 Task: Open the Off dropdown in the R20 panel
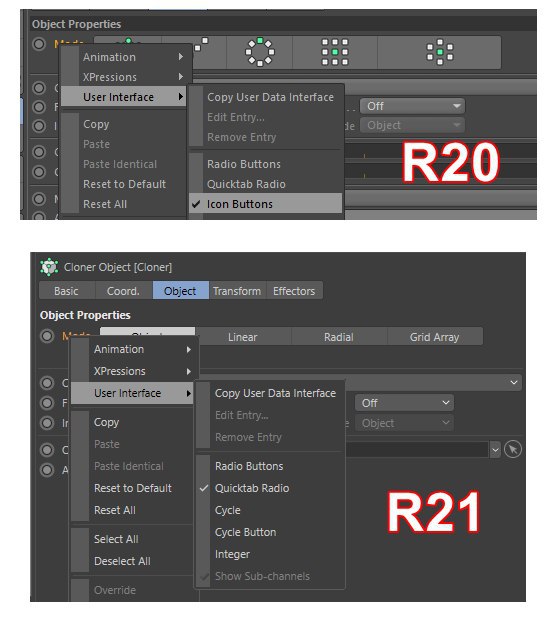(412, 106)
